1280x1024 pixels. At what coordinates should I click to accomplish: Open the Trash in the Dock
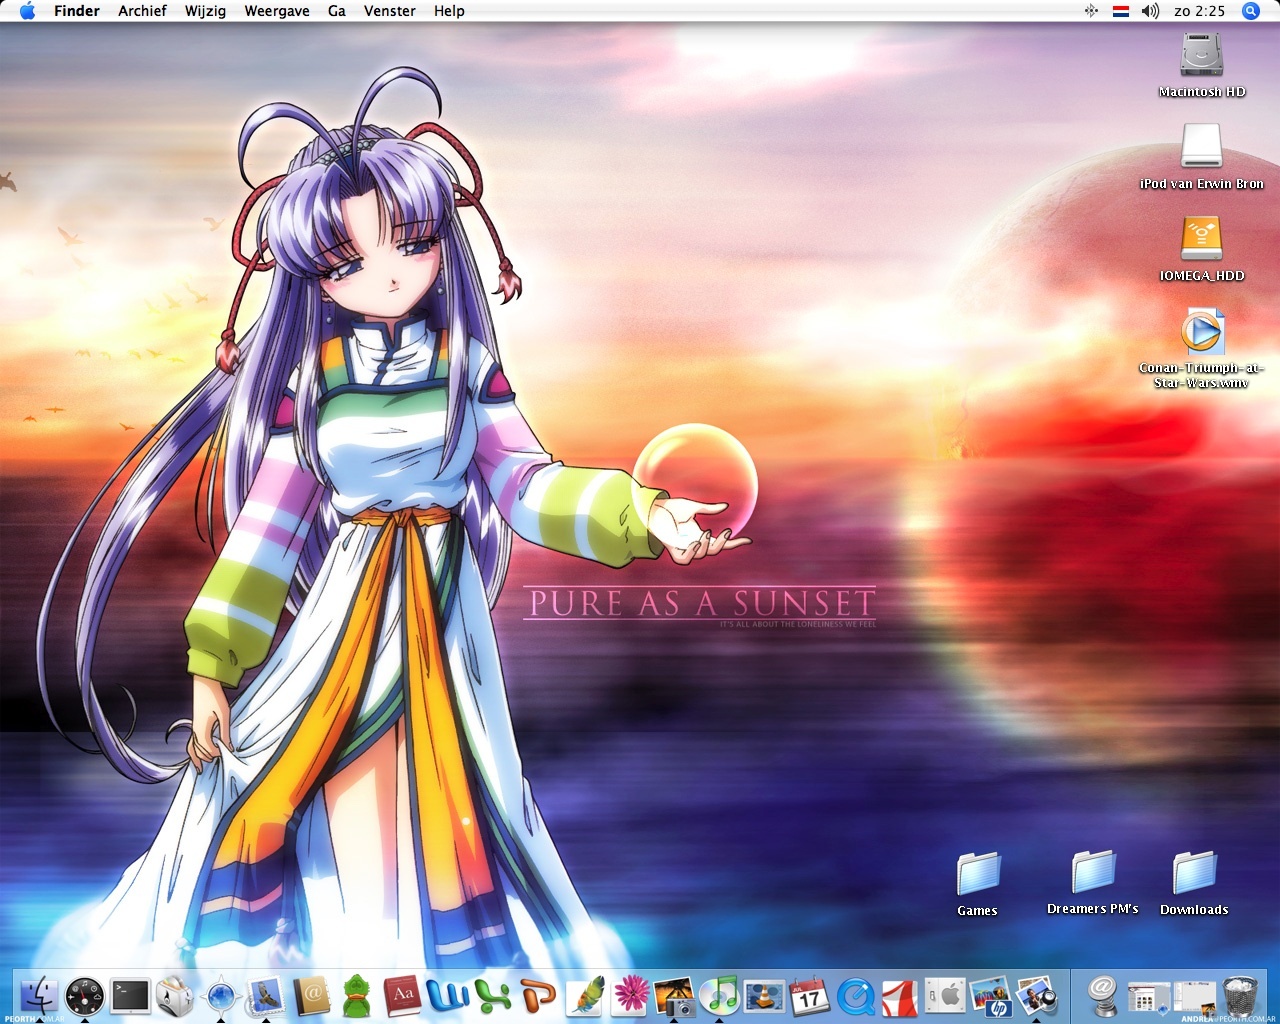(1240, 996)
